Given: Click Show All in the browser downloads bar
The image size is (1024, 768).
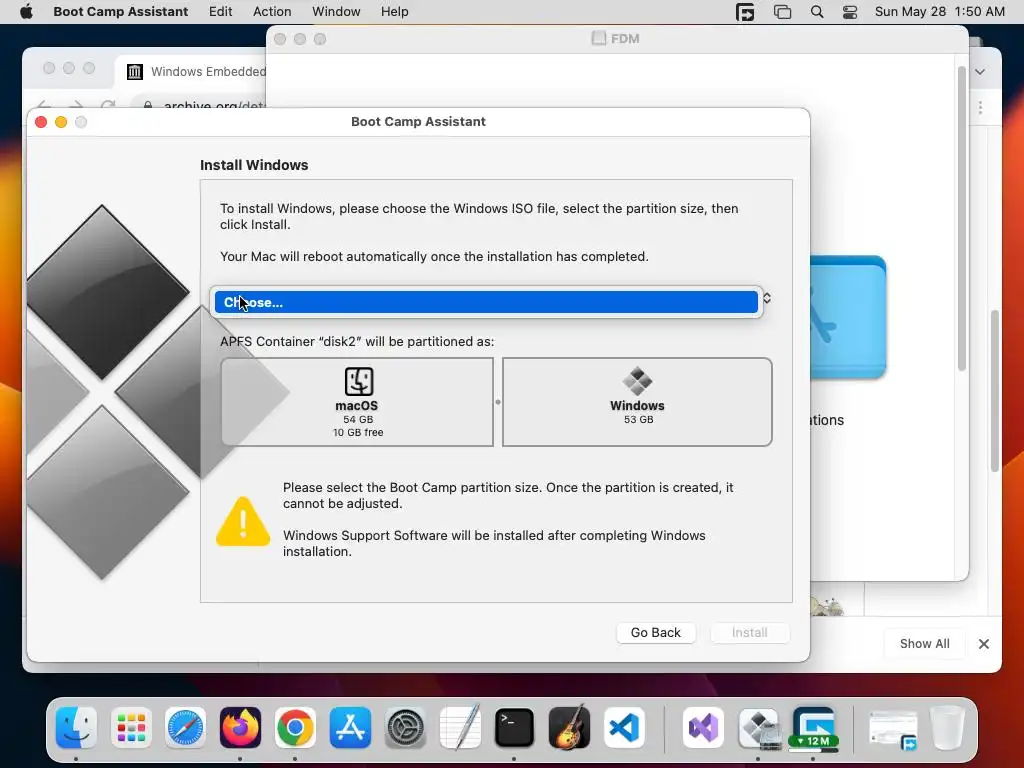Looking at the screenshot, I should (924, 644).
